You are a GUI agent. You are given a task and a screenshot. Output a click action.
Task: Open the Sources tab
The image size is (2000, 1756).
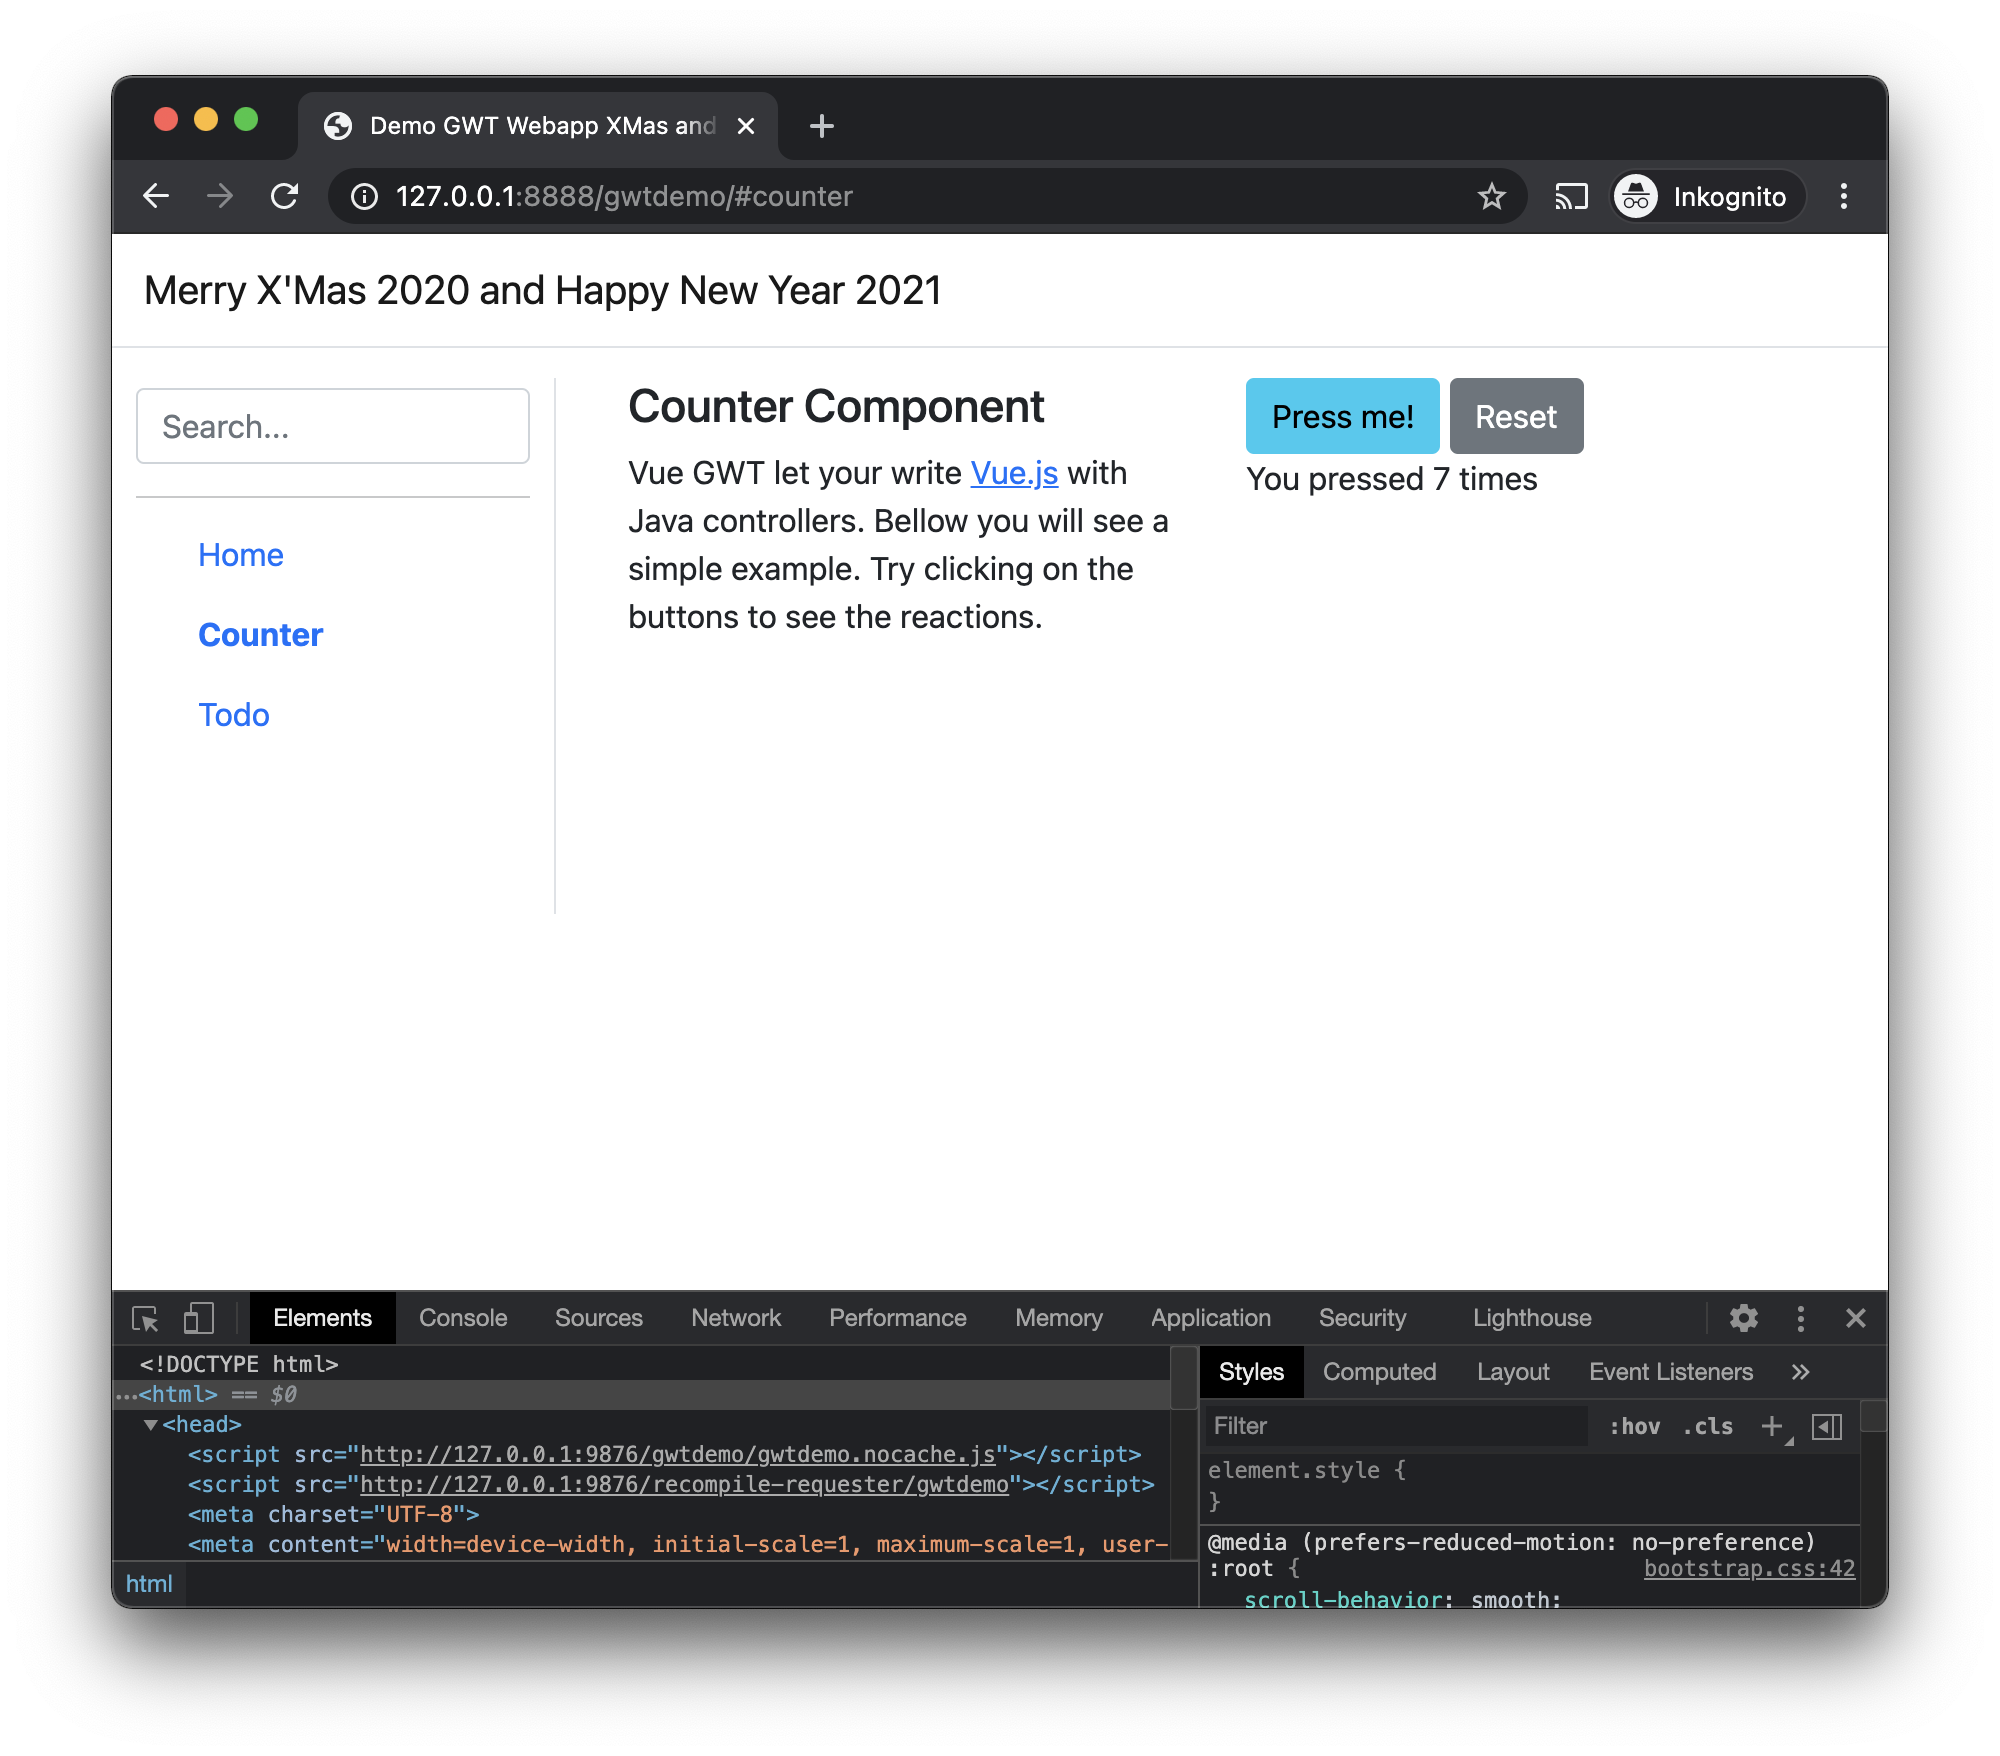pos(599,1318)
